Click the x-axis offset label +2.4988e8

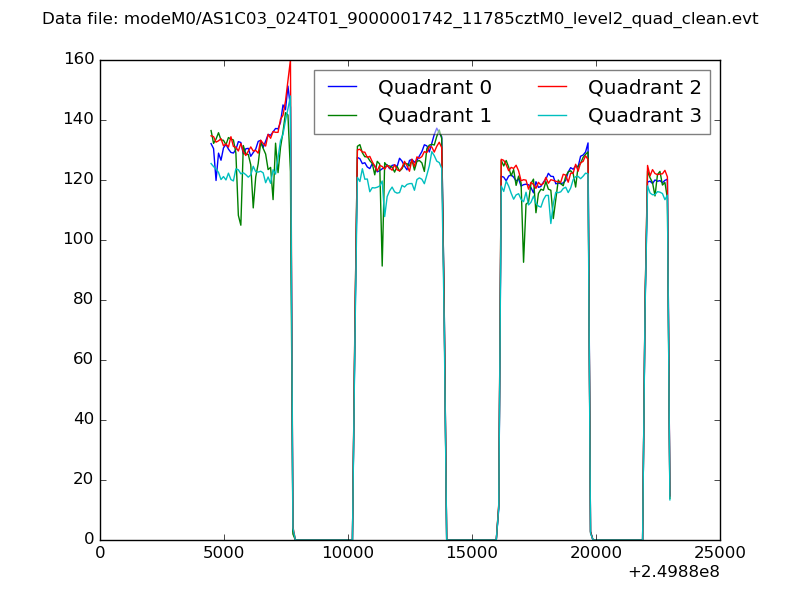click(674, 572)
